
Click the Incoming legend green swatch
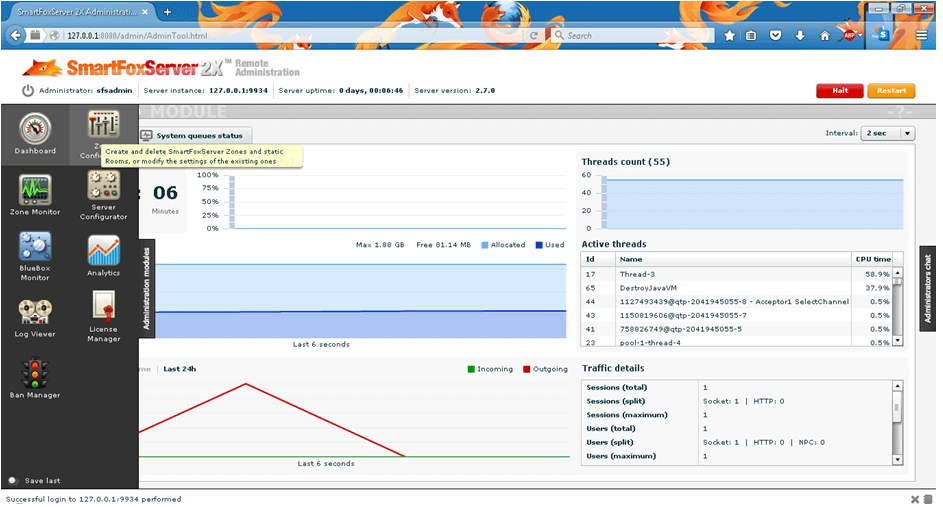click(x=471, y=369)
